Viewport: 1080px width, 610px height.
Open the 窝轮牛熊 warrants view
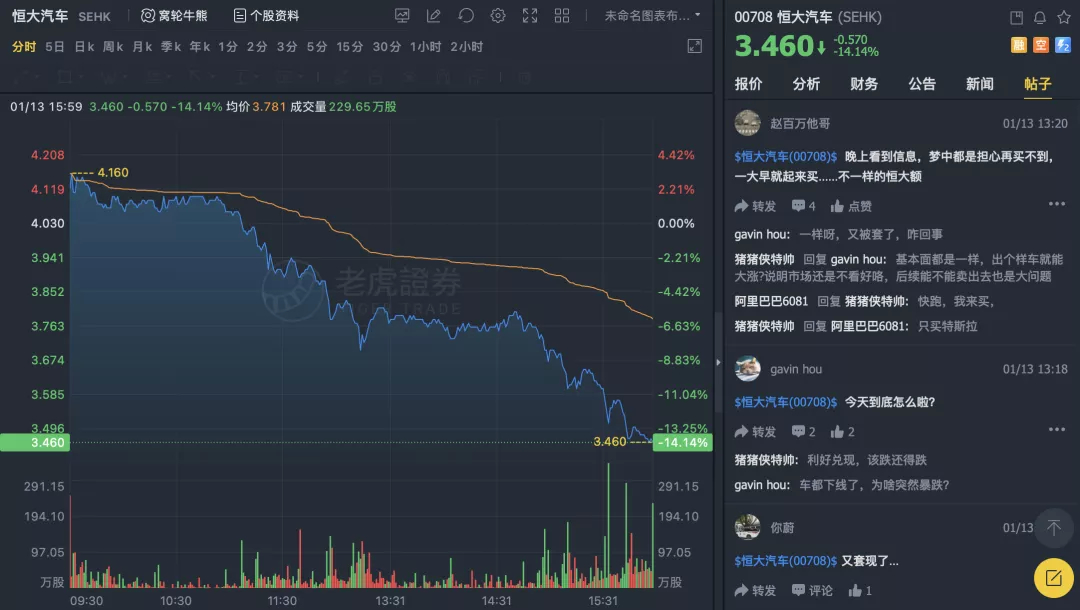click(x=174, y=15)
